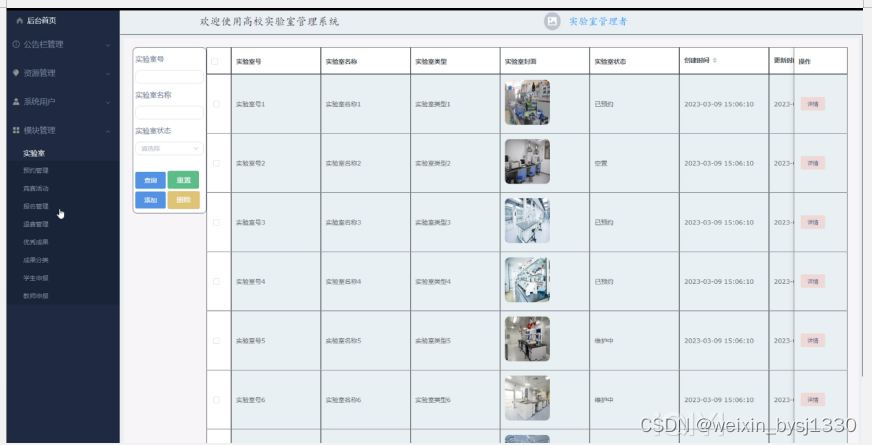Image resolution: width=872 pixels, height=445 pixels.
Task: Click cell 实验室名称4
Action: (x=343, y=281)
